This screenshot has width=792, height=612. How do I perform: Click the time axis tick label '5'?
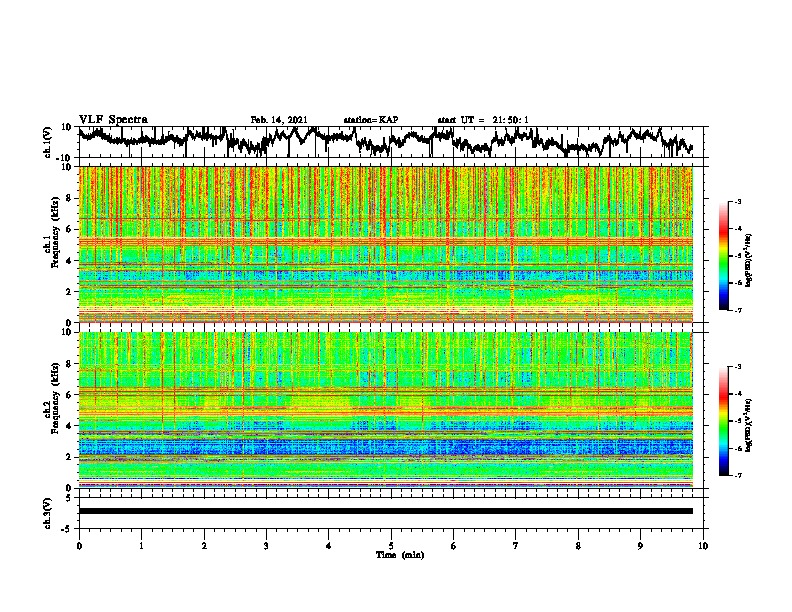pos(391,546)
